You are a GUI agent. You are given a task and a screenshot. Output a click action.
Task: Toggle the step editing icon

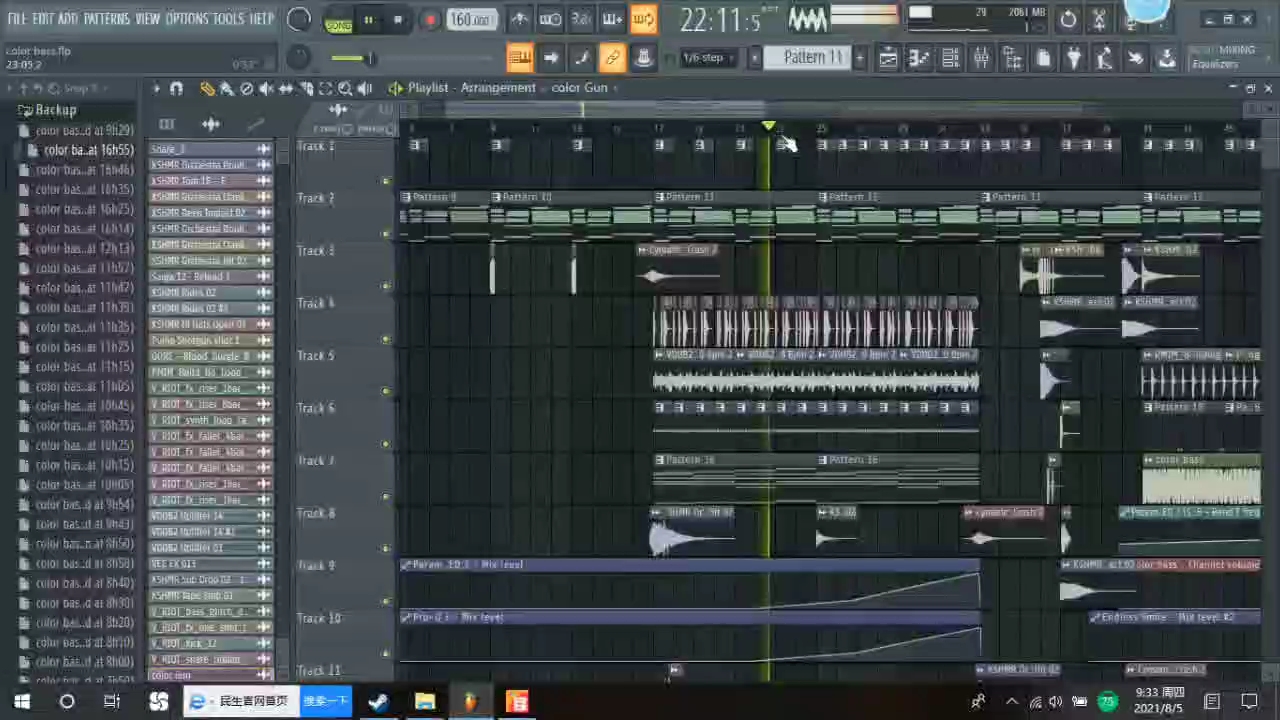[582, 58]
